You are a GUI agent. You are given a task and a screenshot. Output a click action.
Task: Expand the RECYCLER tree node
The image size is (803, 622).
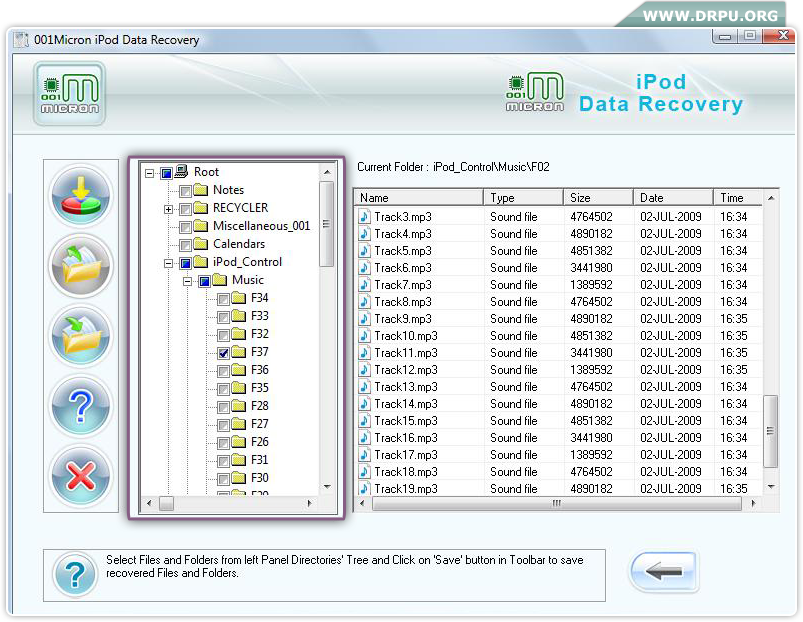[168, 209]
